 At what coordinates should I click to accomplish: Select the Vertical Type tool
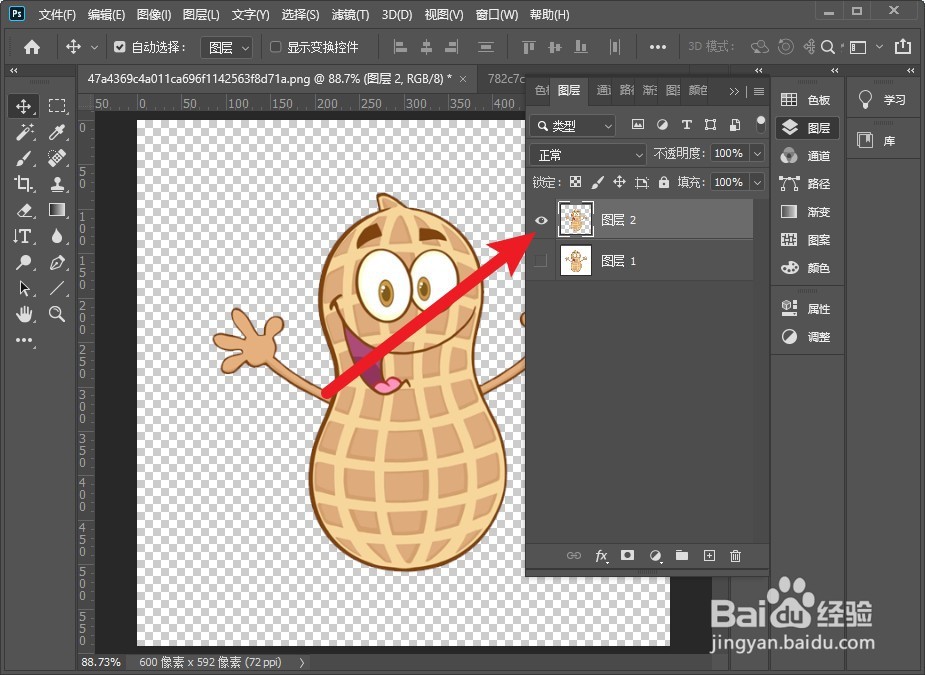tap(24, 236)
